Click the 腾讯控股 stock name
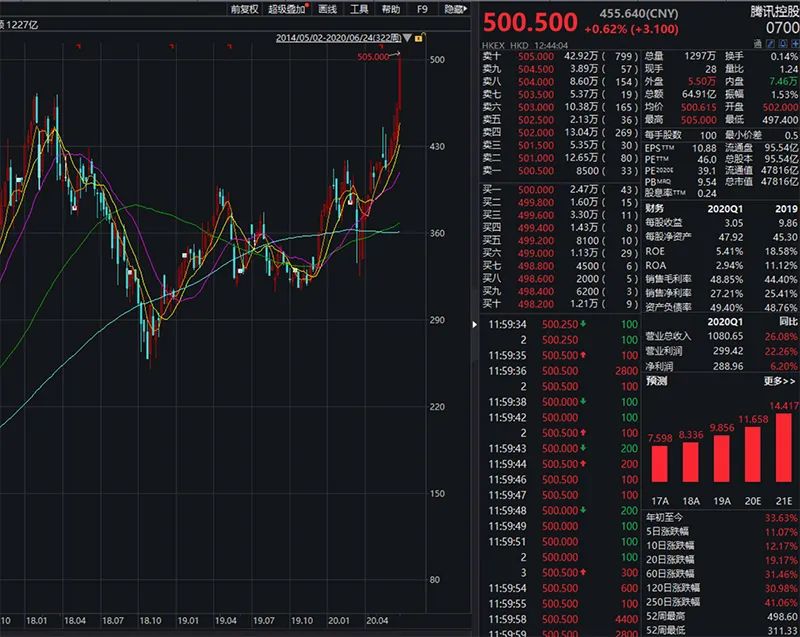The image size is (800, 637). tap(774, 12)
